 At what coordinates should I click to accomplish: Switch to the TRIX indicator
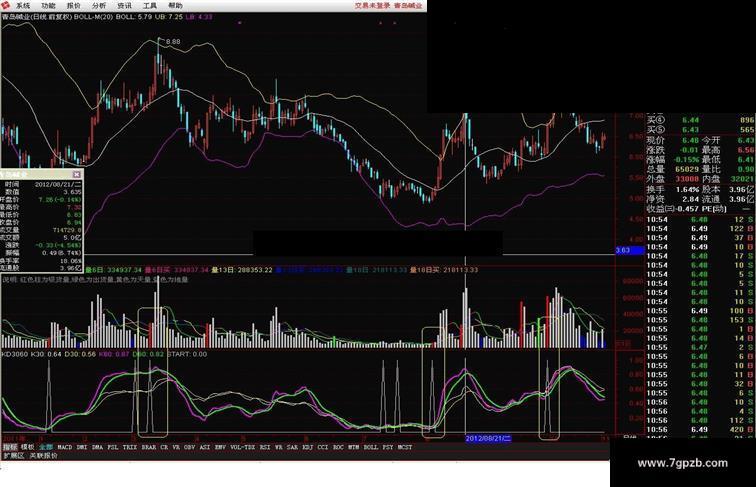coord(130,447)
